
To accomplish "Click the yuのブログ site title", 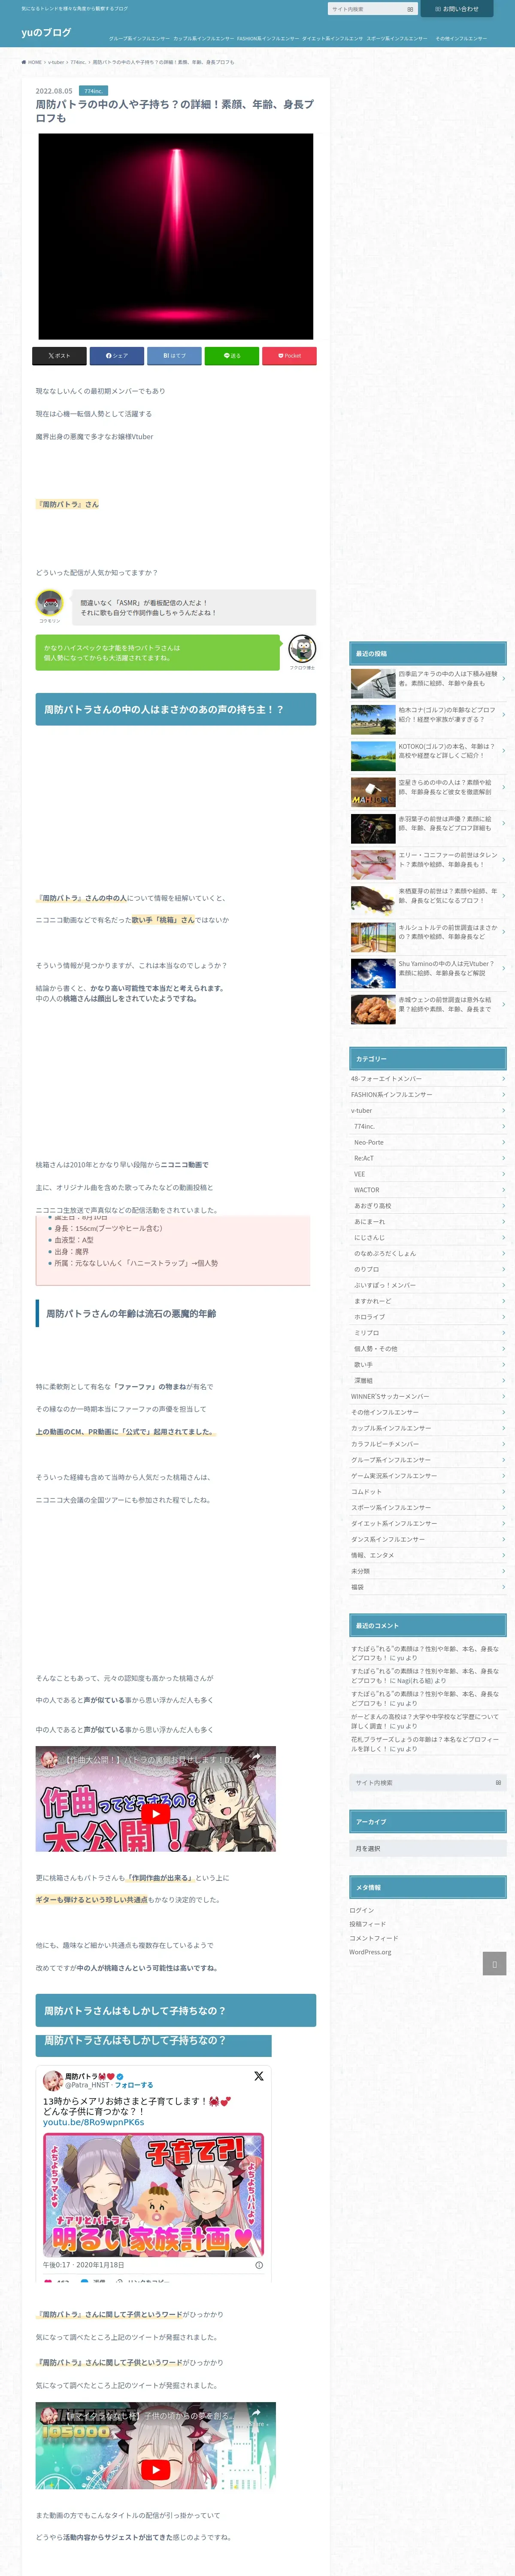I will pos(46,33).
